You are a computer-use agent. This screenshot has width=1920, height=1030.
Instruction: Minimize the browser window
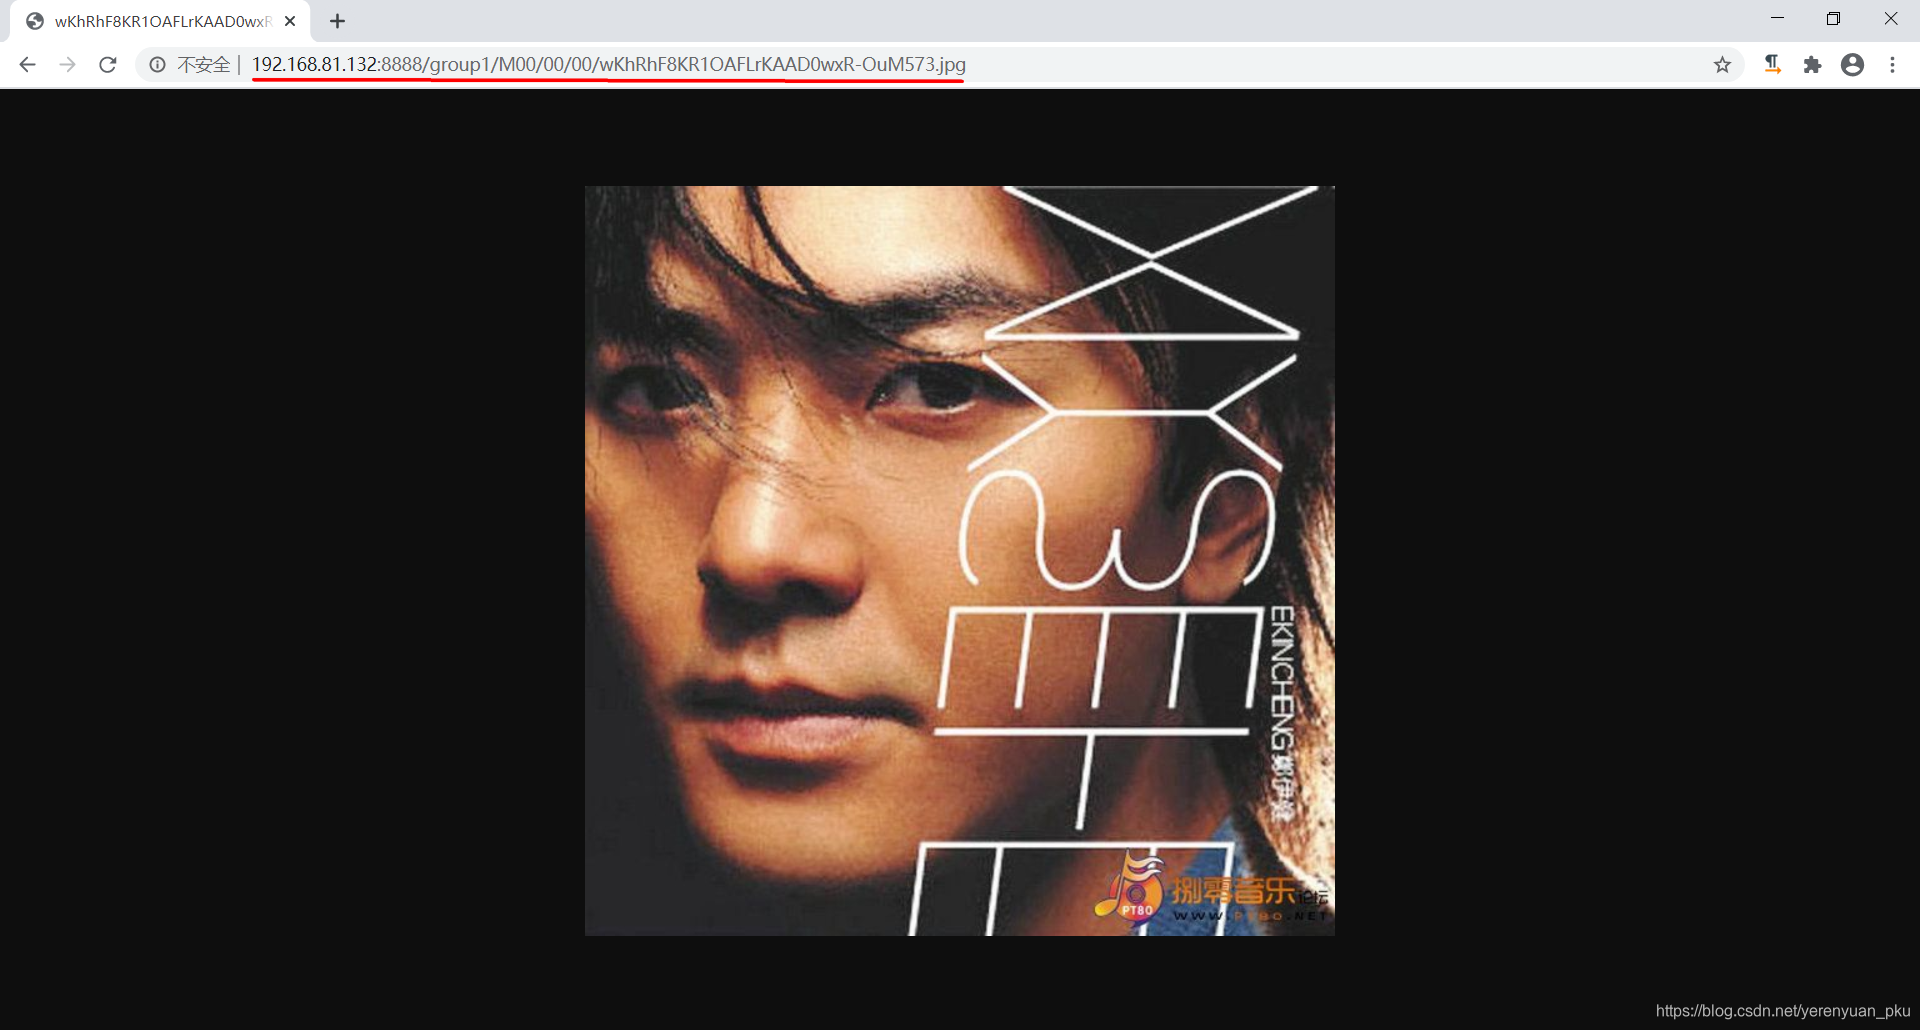(1777, 18)
